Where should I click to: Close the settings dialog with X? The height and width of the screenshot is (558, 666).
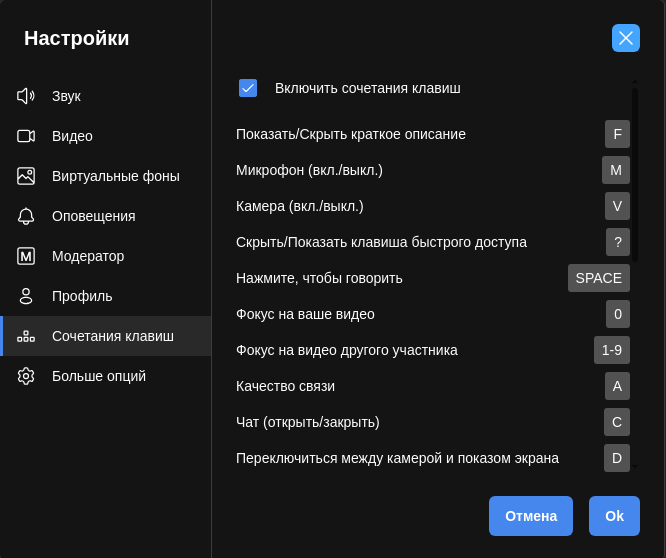626,38
